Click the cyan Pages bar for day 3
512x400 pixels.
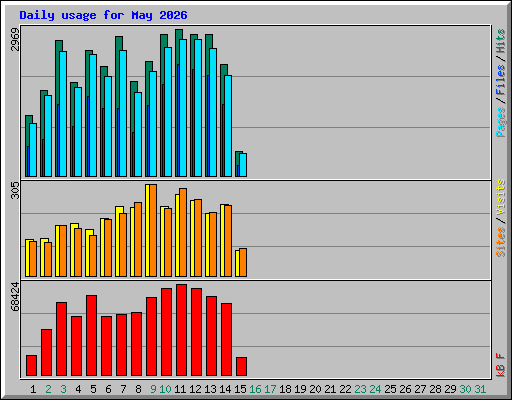pos(63,114)
